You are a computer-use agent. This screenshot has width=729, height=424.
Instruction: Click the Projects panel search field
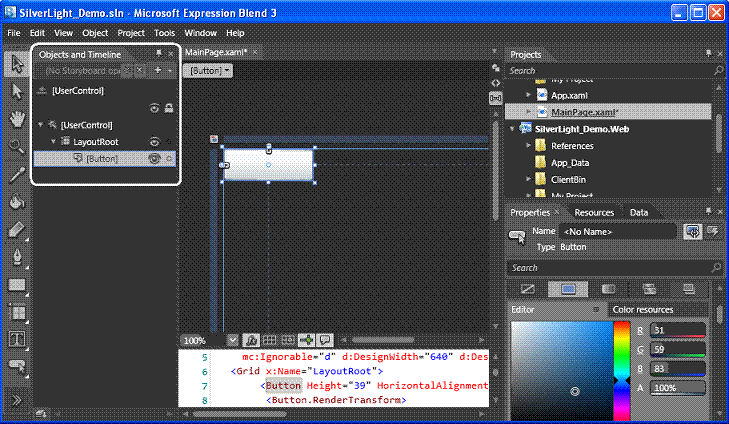point(615,71)
